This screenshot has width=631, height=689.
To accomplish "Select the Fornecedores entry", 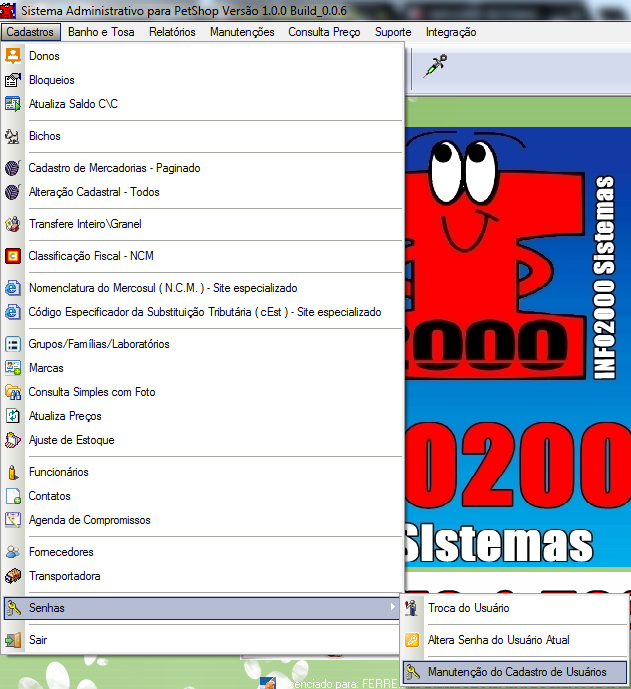I will click(x=203, y=552).
